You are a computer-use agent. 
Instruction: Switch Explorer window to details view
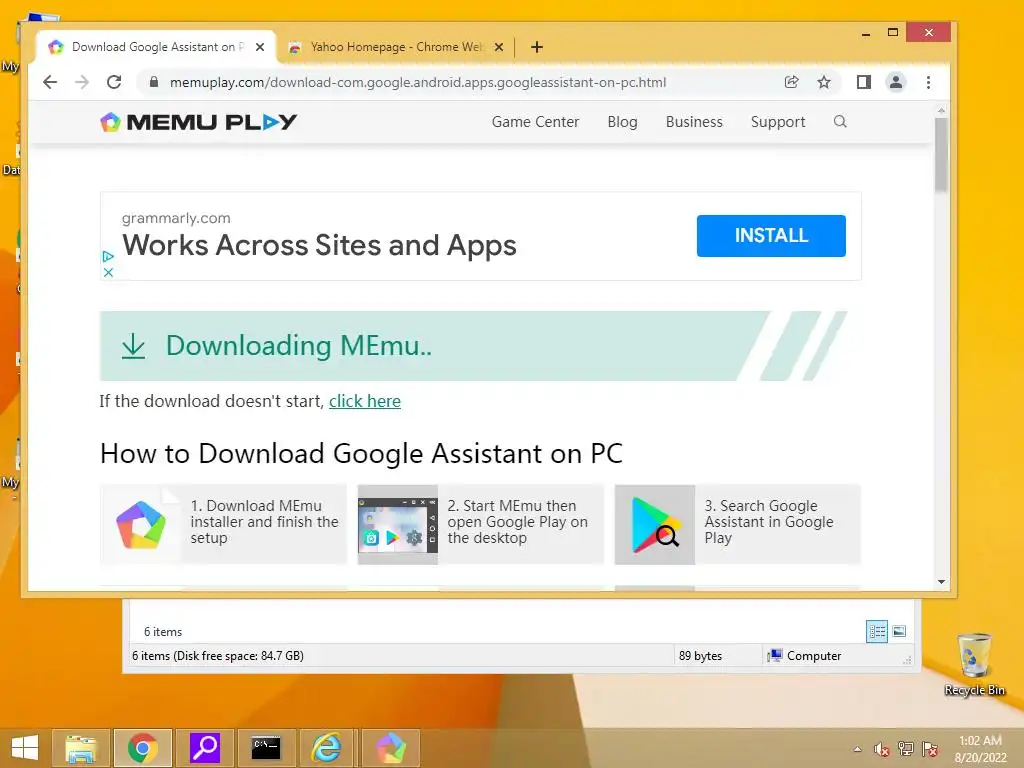[x=877, y=631]
